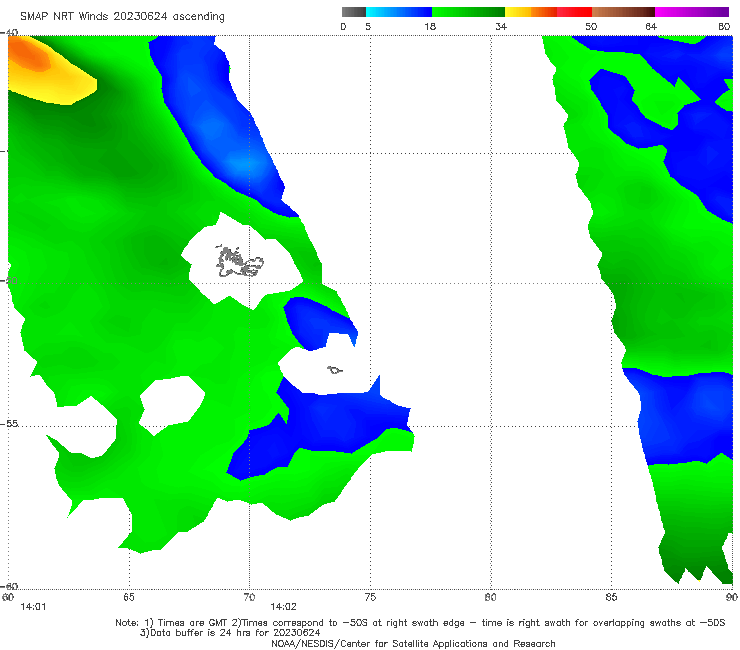Click the colorbar label '18'
The height and width of the screenshot is (650, 740).
pyautogui.click(x=430, y=26)
